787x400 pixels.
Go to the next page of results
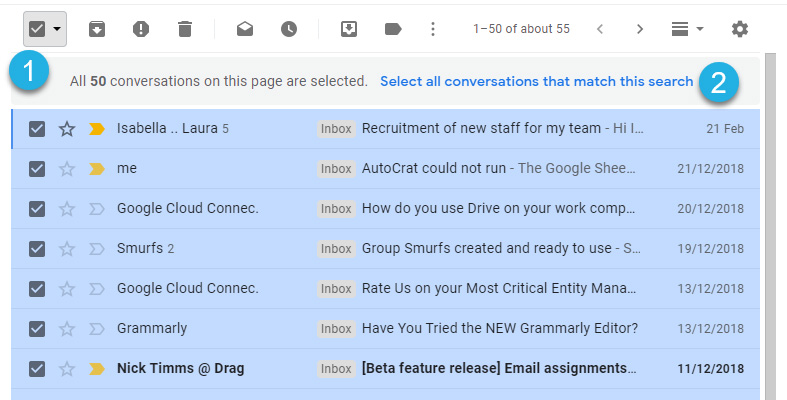[x=639, y=29]
